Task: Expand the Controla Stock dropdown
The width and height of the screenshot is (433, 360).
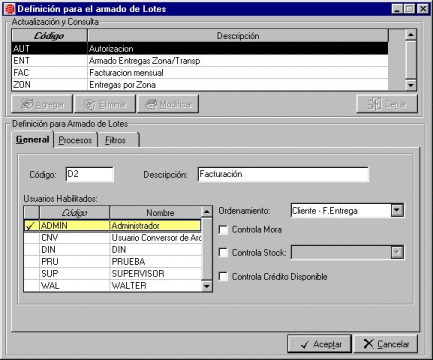Action: (397, 252)
